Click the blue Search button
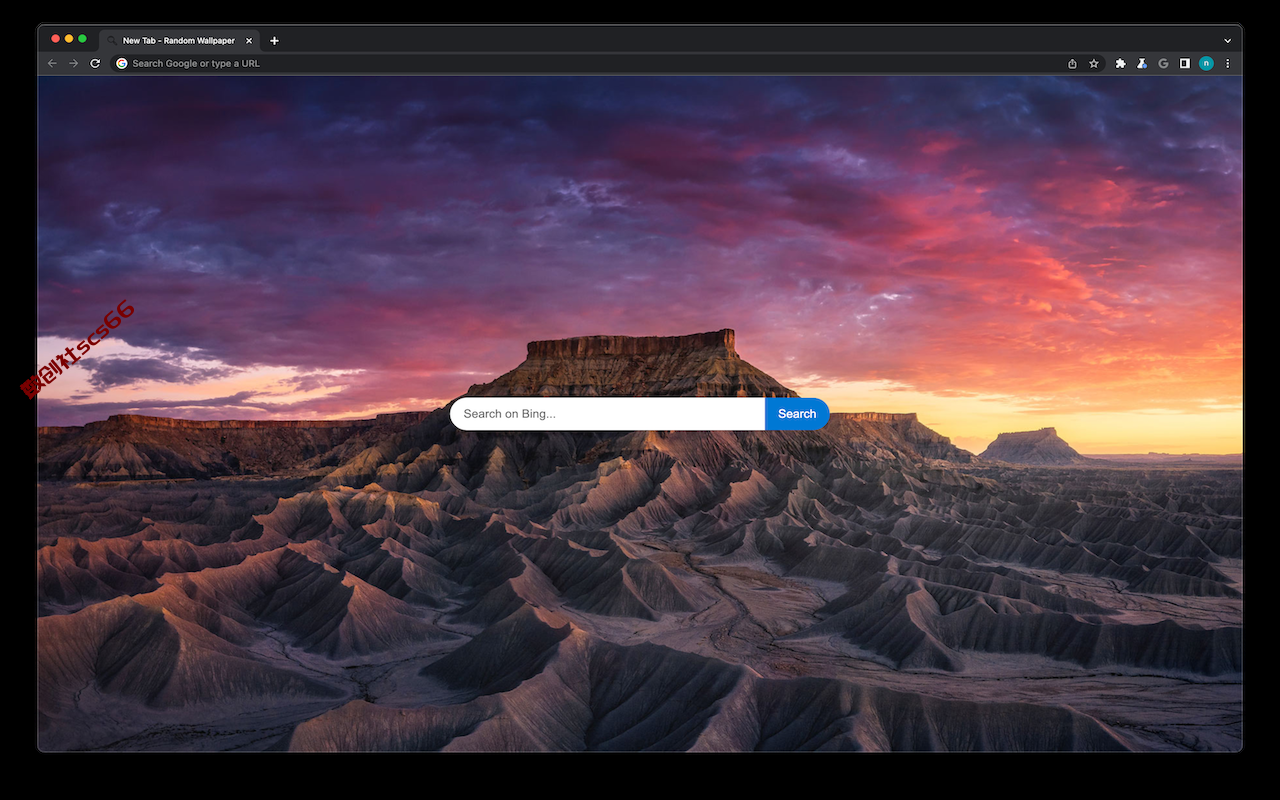The width and height of the screenshot is (1280, 800). point(797,414)
